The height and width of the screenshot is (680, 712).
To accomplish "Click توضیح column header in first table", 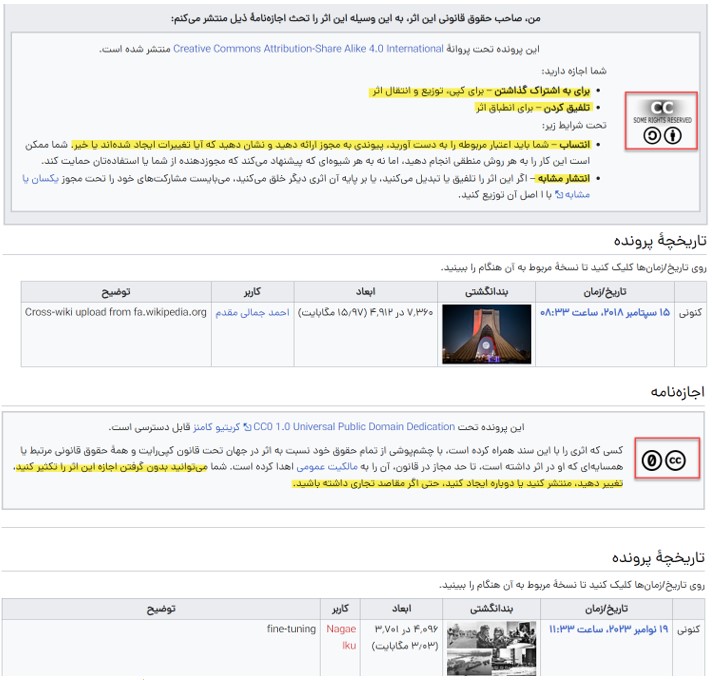I will click(x=116, y=291).
